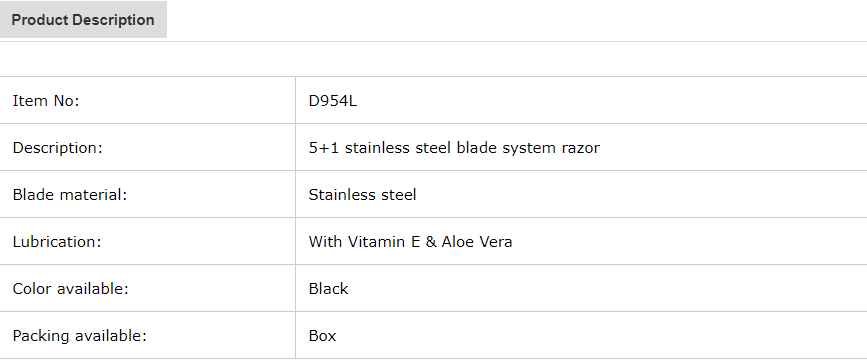This screenshot has height=360, width=867.
Task: Click the Color available: label
Action: pos(70,289)
